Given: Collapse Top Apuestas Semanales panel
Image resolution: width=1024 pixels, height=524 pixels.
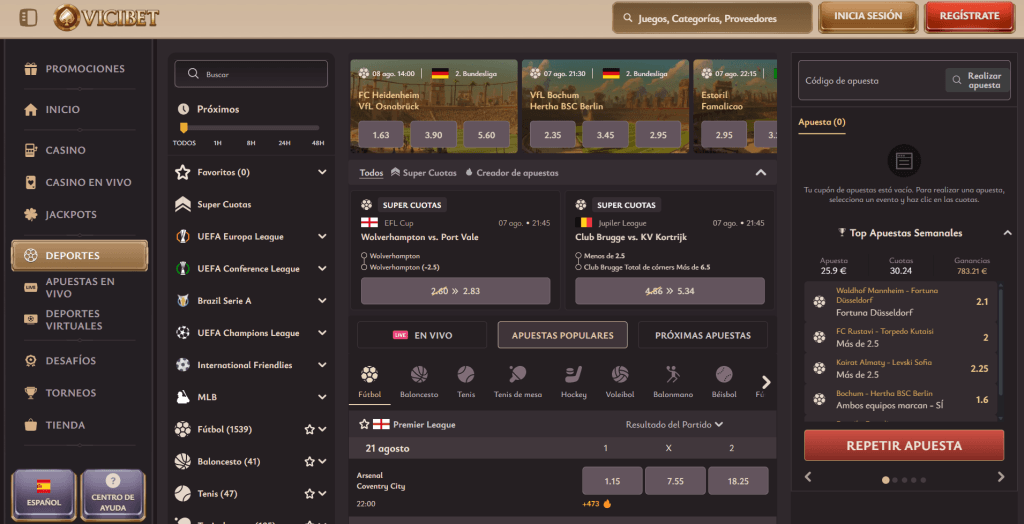Looking at the screenshot, I should pyautogui.click(x=1007, y=233).
